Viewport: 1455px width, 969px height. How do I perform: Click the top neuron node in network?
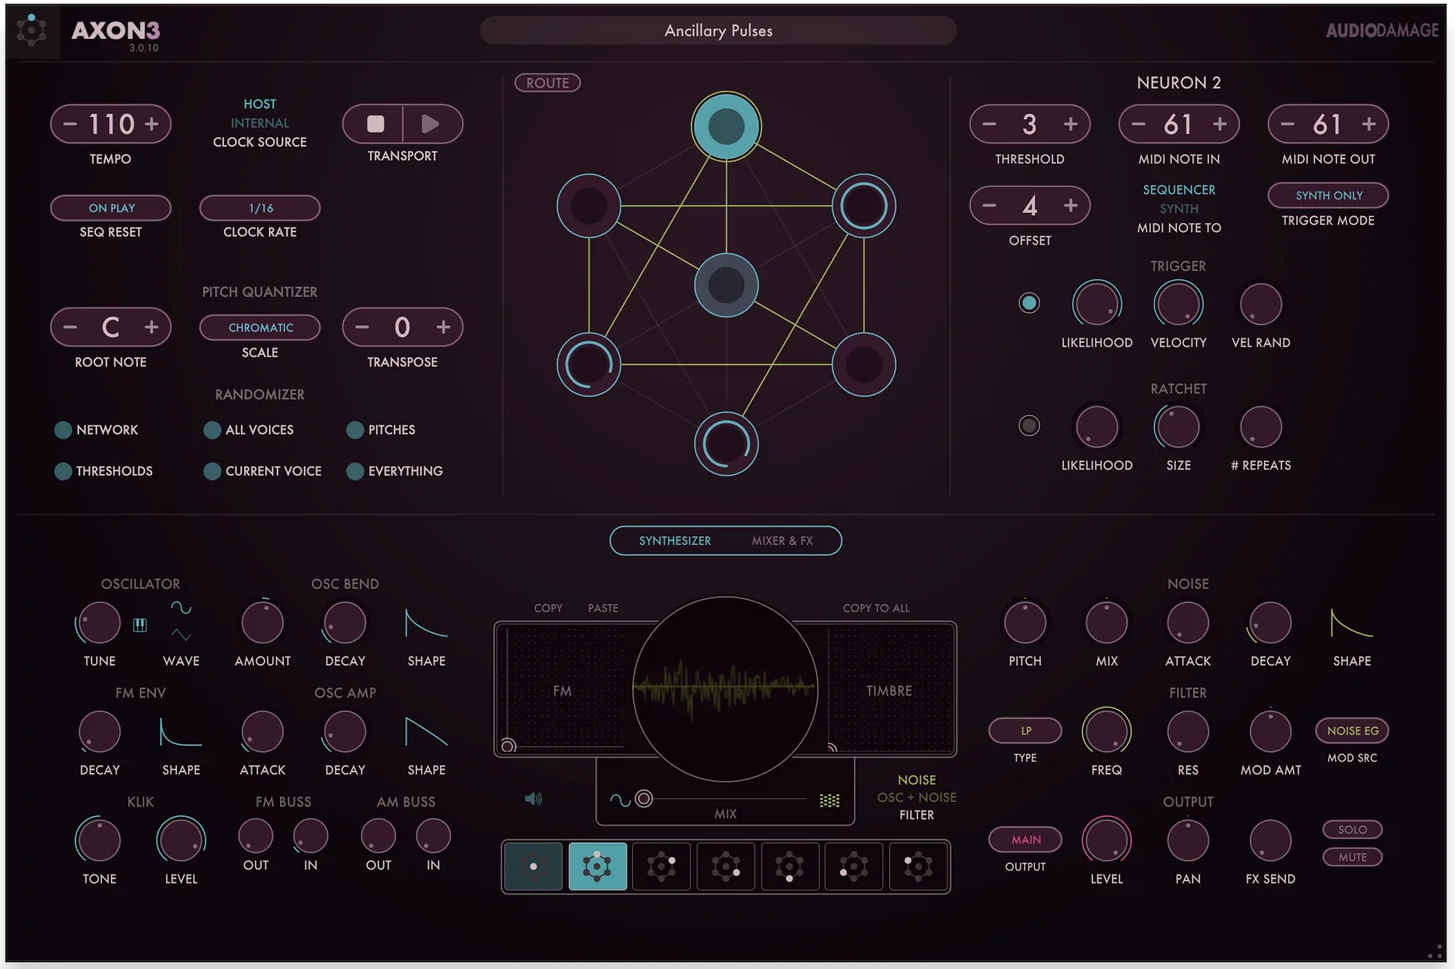(x=726, y=127)
